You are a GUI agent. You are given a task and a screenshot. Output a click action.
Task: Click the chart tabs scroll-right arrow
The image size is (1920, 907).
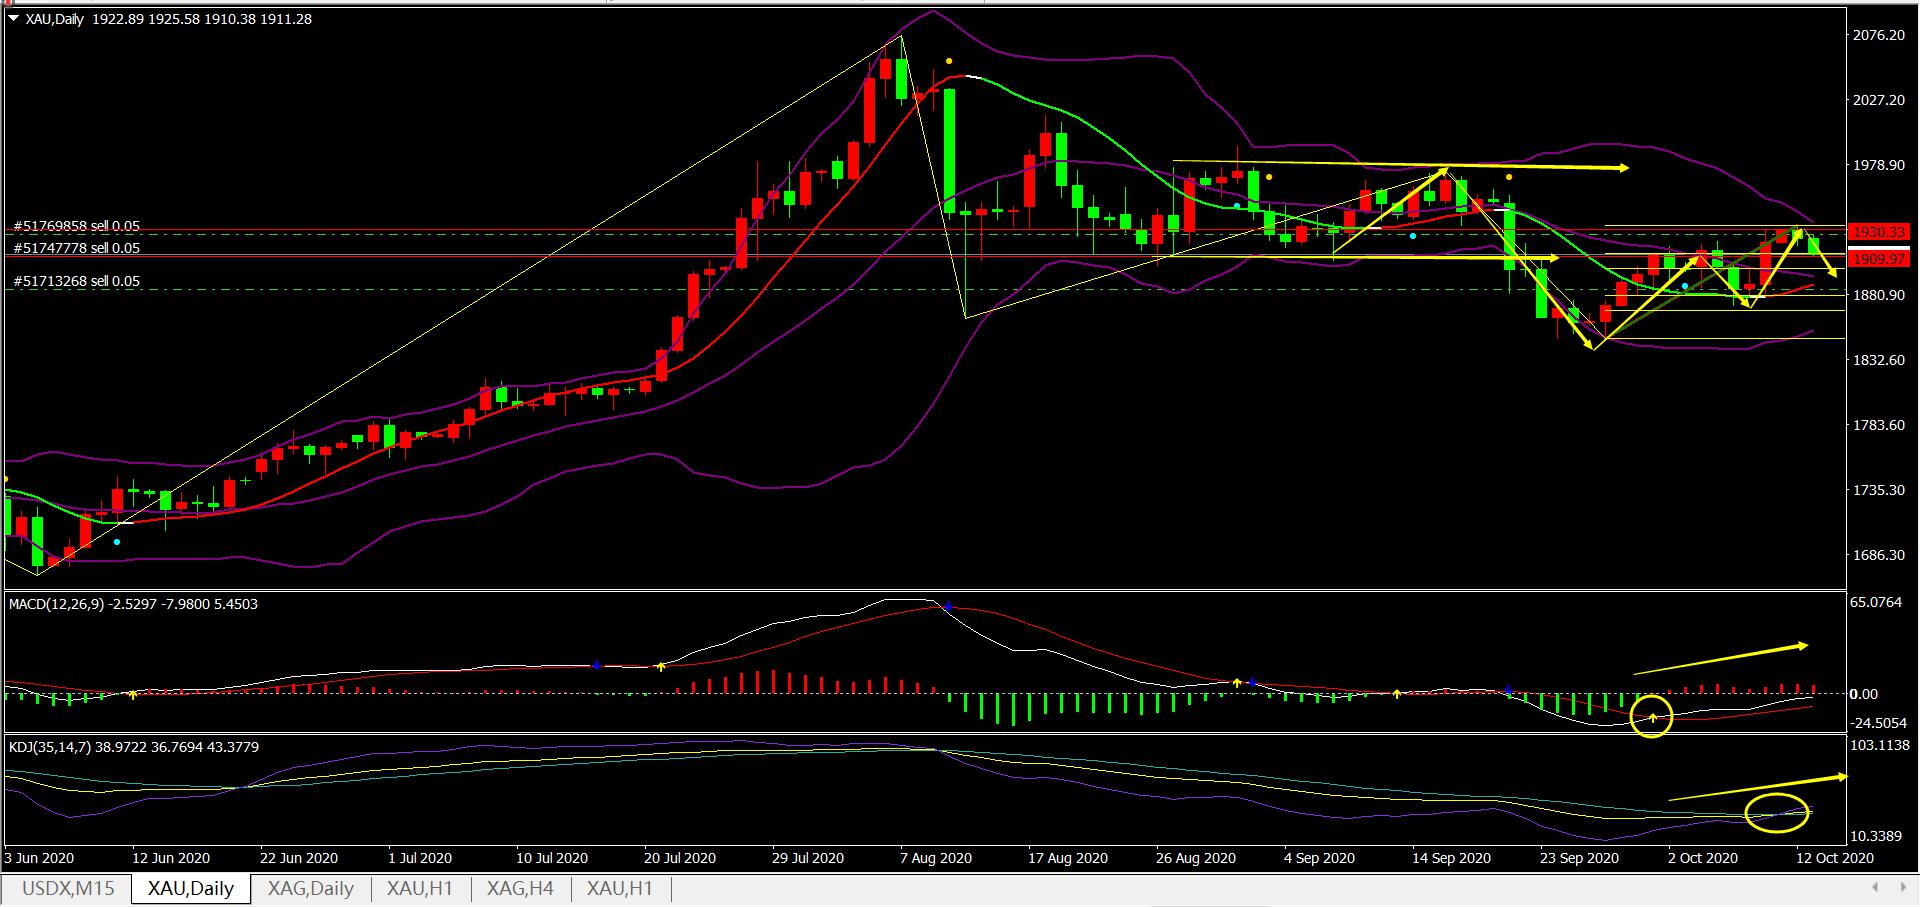(1902, 887)
